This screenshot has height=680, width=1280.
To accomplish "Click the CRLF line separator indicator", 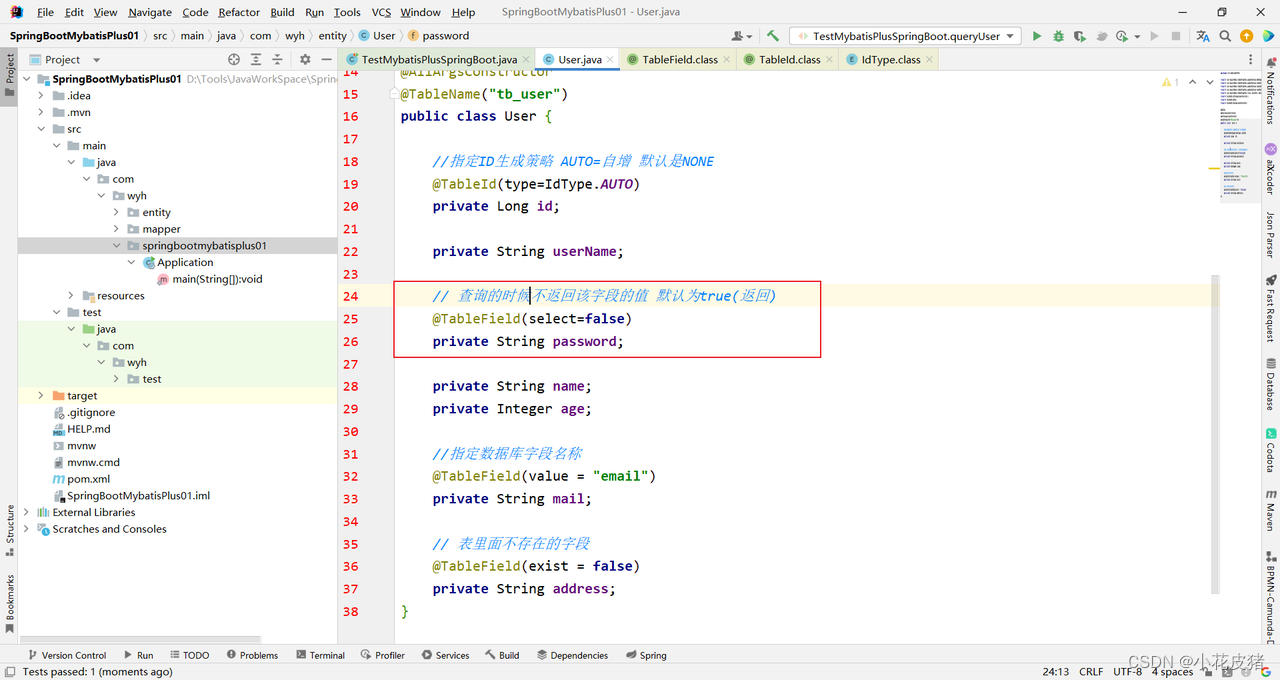I will [x=1091, y=672].
